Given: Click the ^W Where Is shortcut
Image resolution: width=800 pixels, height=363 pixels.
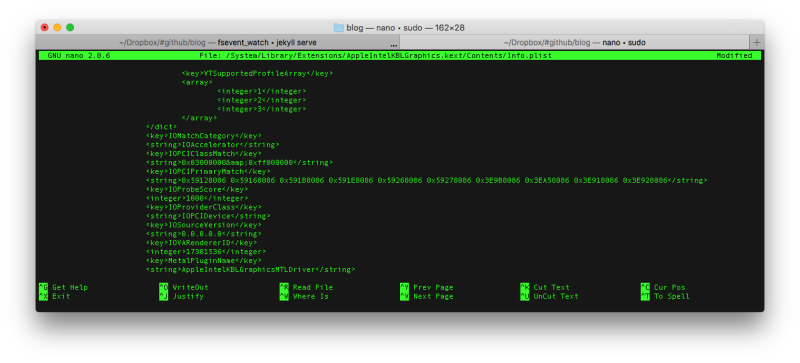Looking at the screenshot, I should coord(304,296).
